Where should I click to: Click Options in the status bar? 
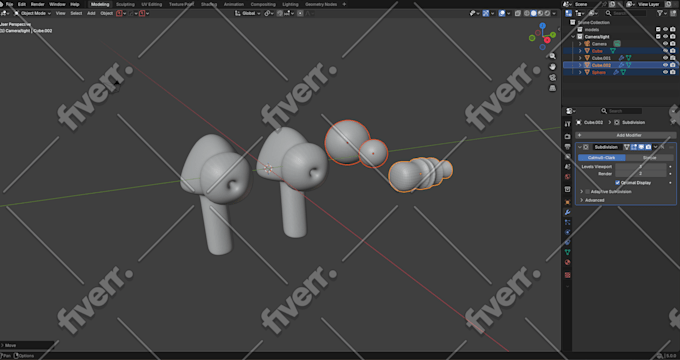pos(26,356)
